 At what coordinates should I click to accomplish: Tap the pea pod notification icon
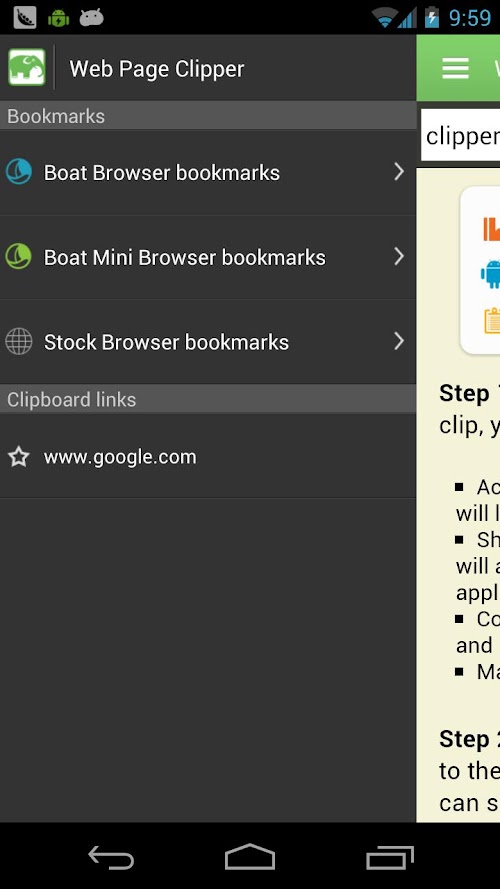[25, 18]
